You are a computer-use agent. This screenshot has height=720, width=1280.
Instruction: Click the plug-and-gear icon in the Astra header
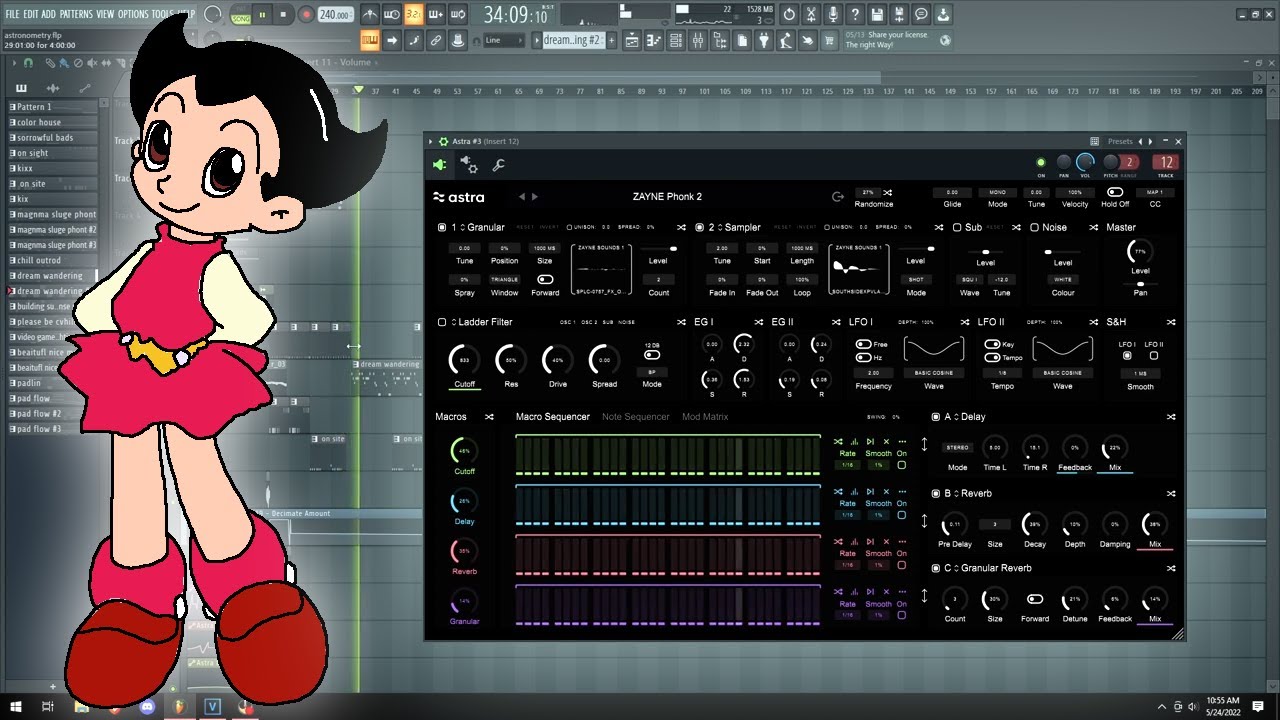(x=468, y=165)
